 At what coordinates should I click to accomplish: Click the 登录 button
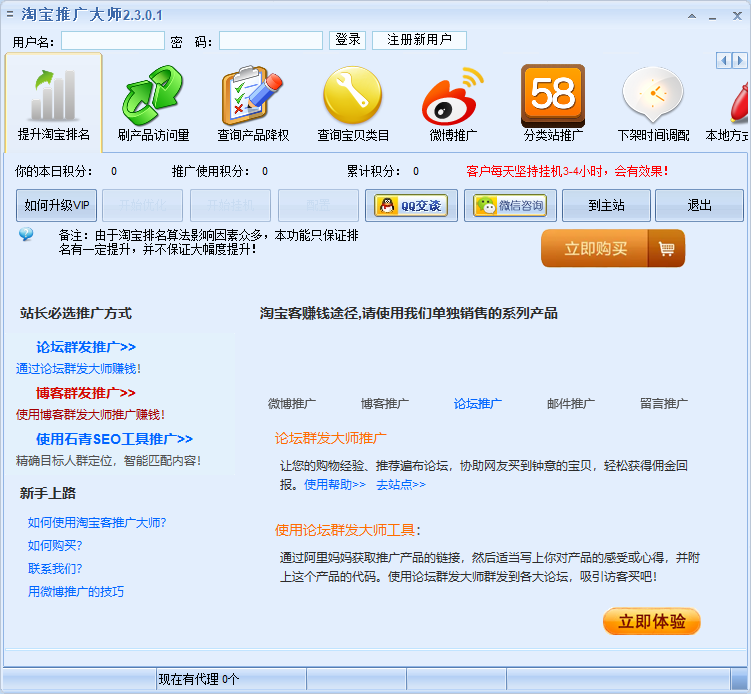(347, 40)
